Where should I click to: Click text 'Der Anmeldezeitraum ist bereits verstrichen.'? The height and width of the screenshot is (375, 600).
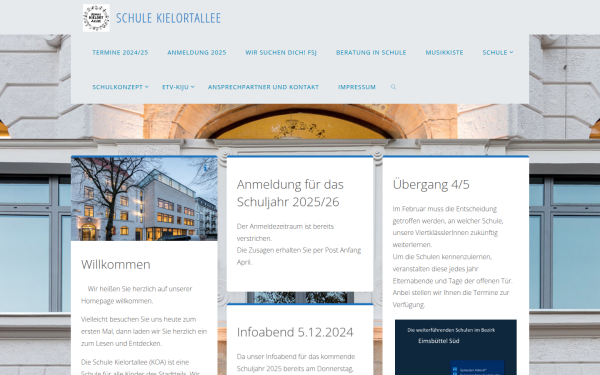point(285,232)
